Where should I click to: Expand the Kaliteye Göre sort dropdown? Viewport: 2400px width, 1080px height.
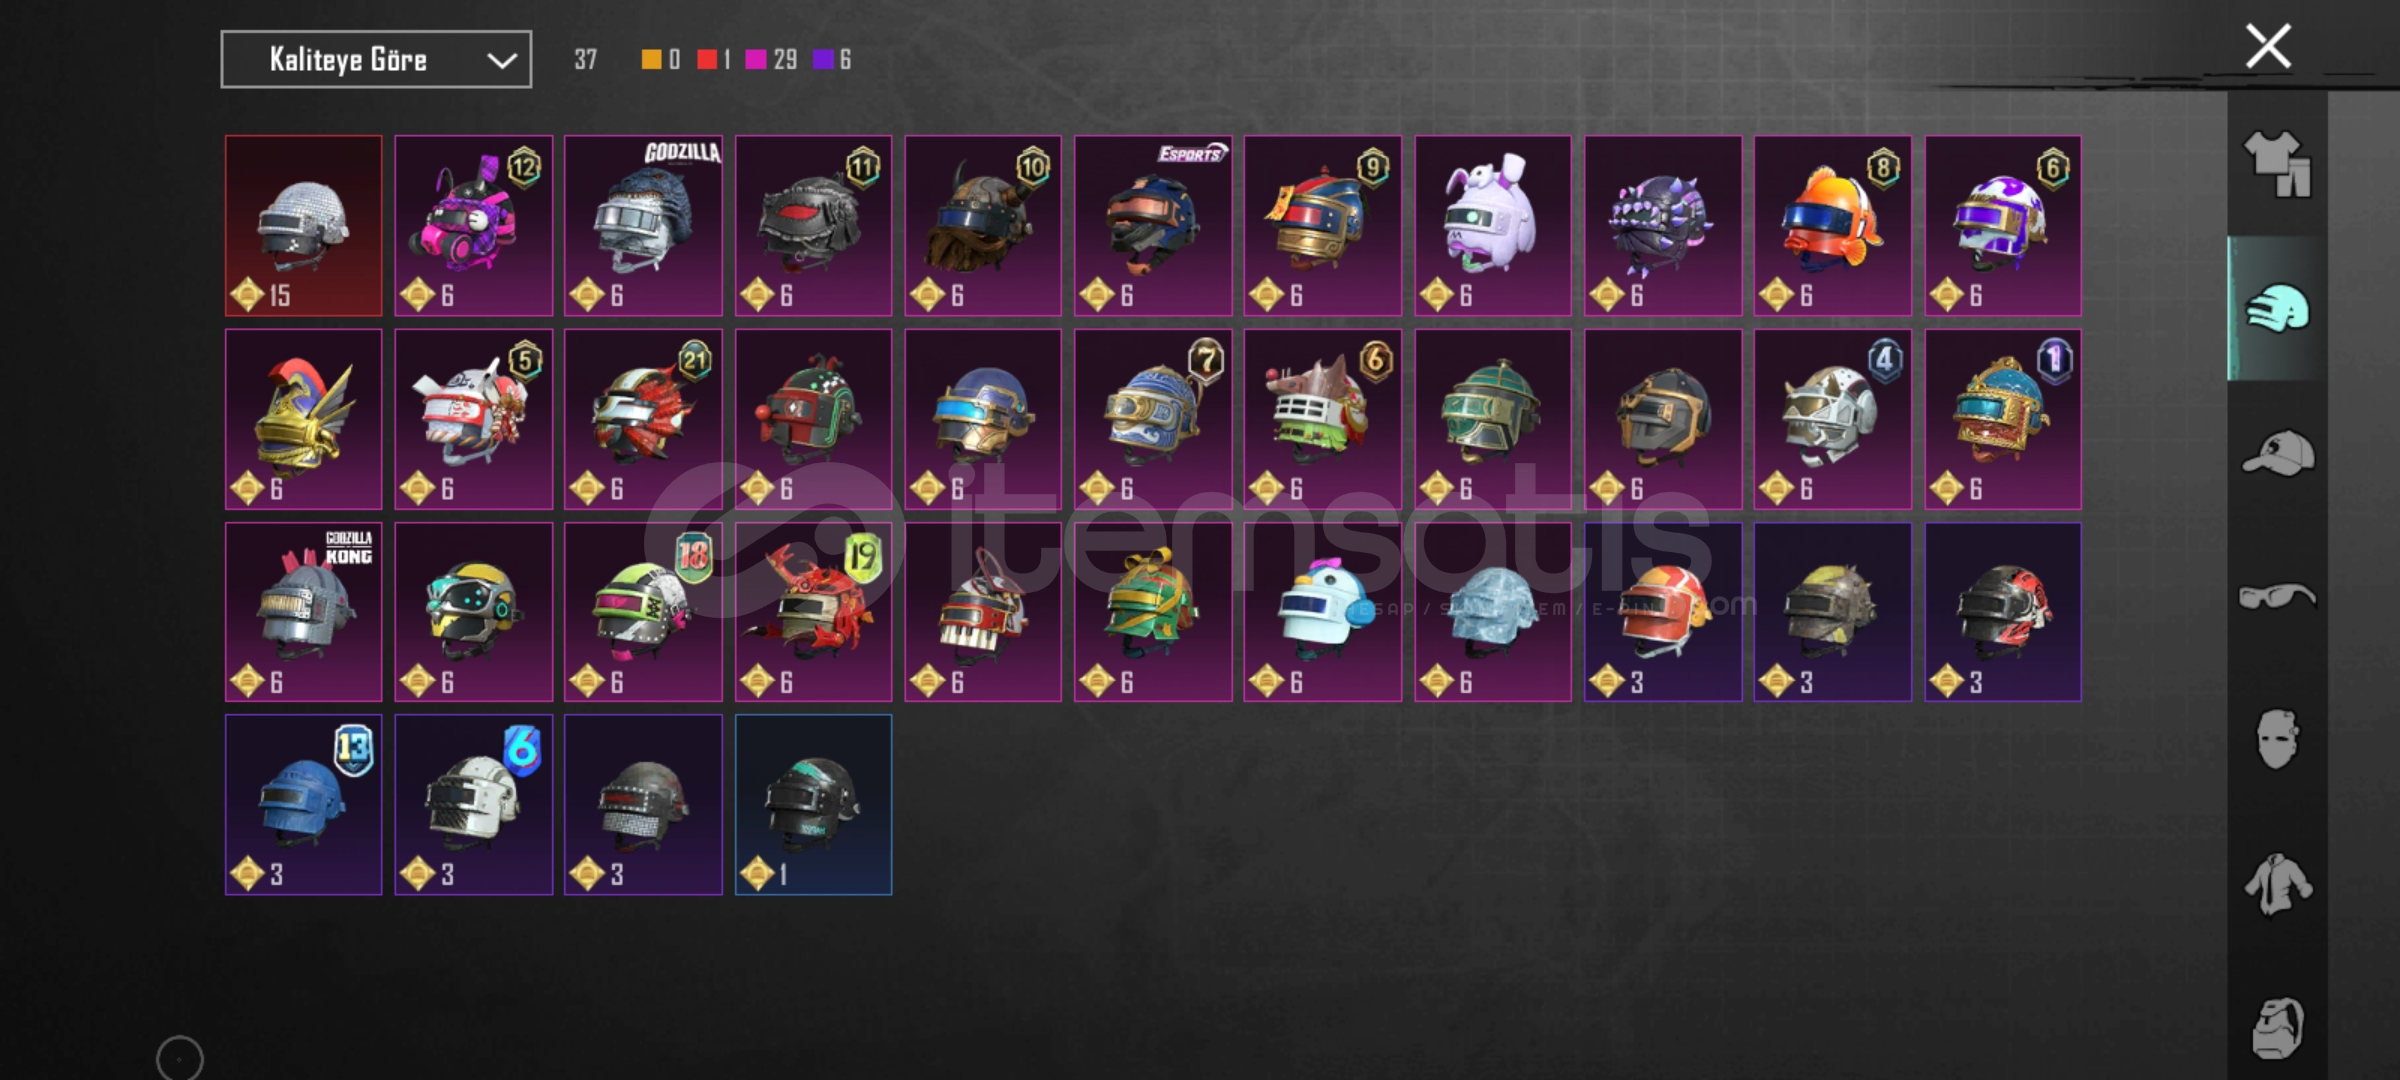tap(376, 60)
